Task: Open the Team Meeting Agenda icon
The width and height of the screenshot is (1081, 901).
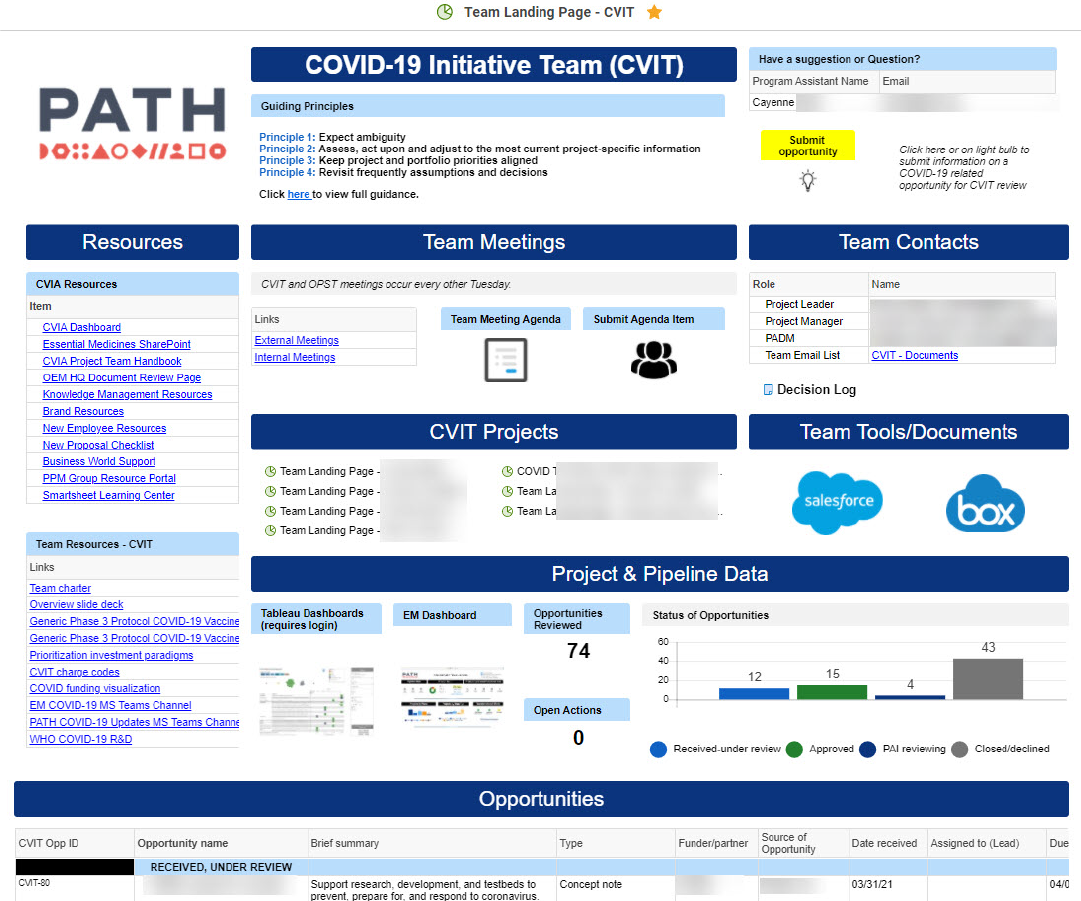Action: (505, 359)
